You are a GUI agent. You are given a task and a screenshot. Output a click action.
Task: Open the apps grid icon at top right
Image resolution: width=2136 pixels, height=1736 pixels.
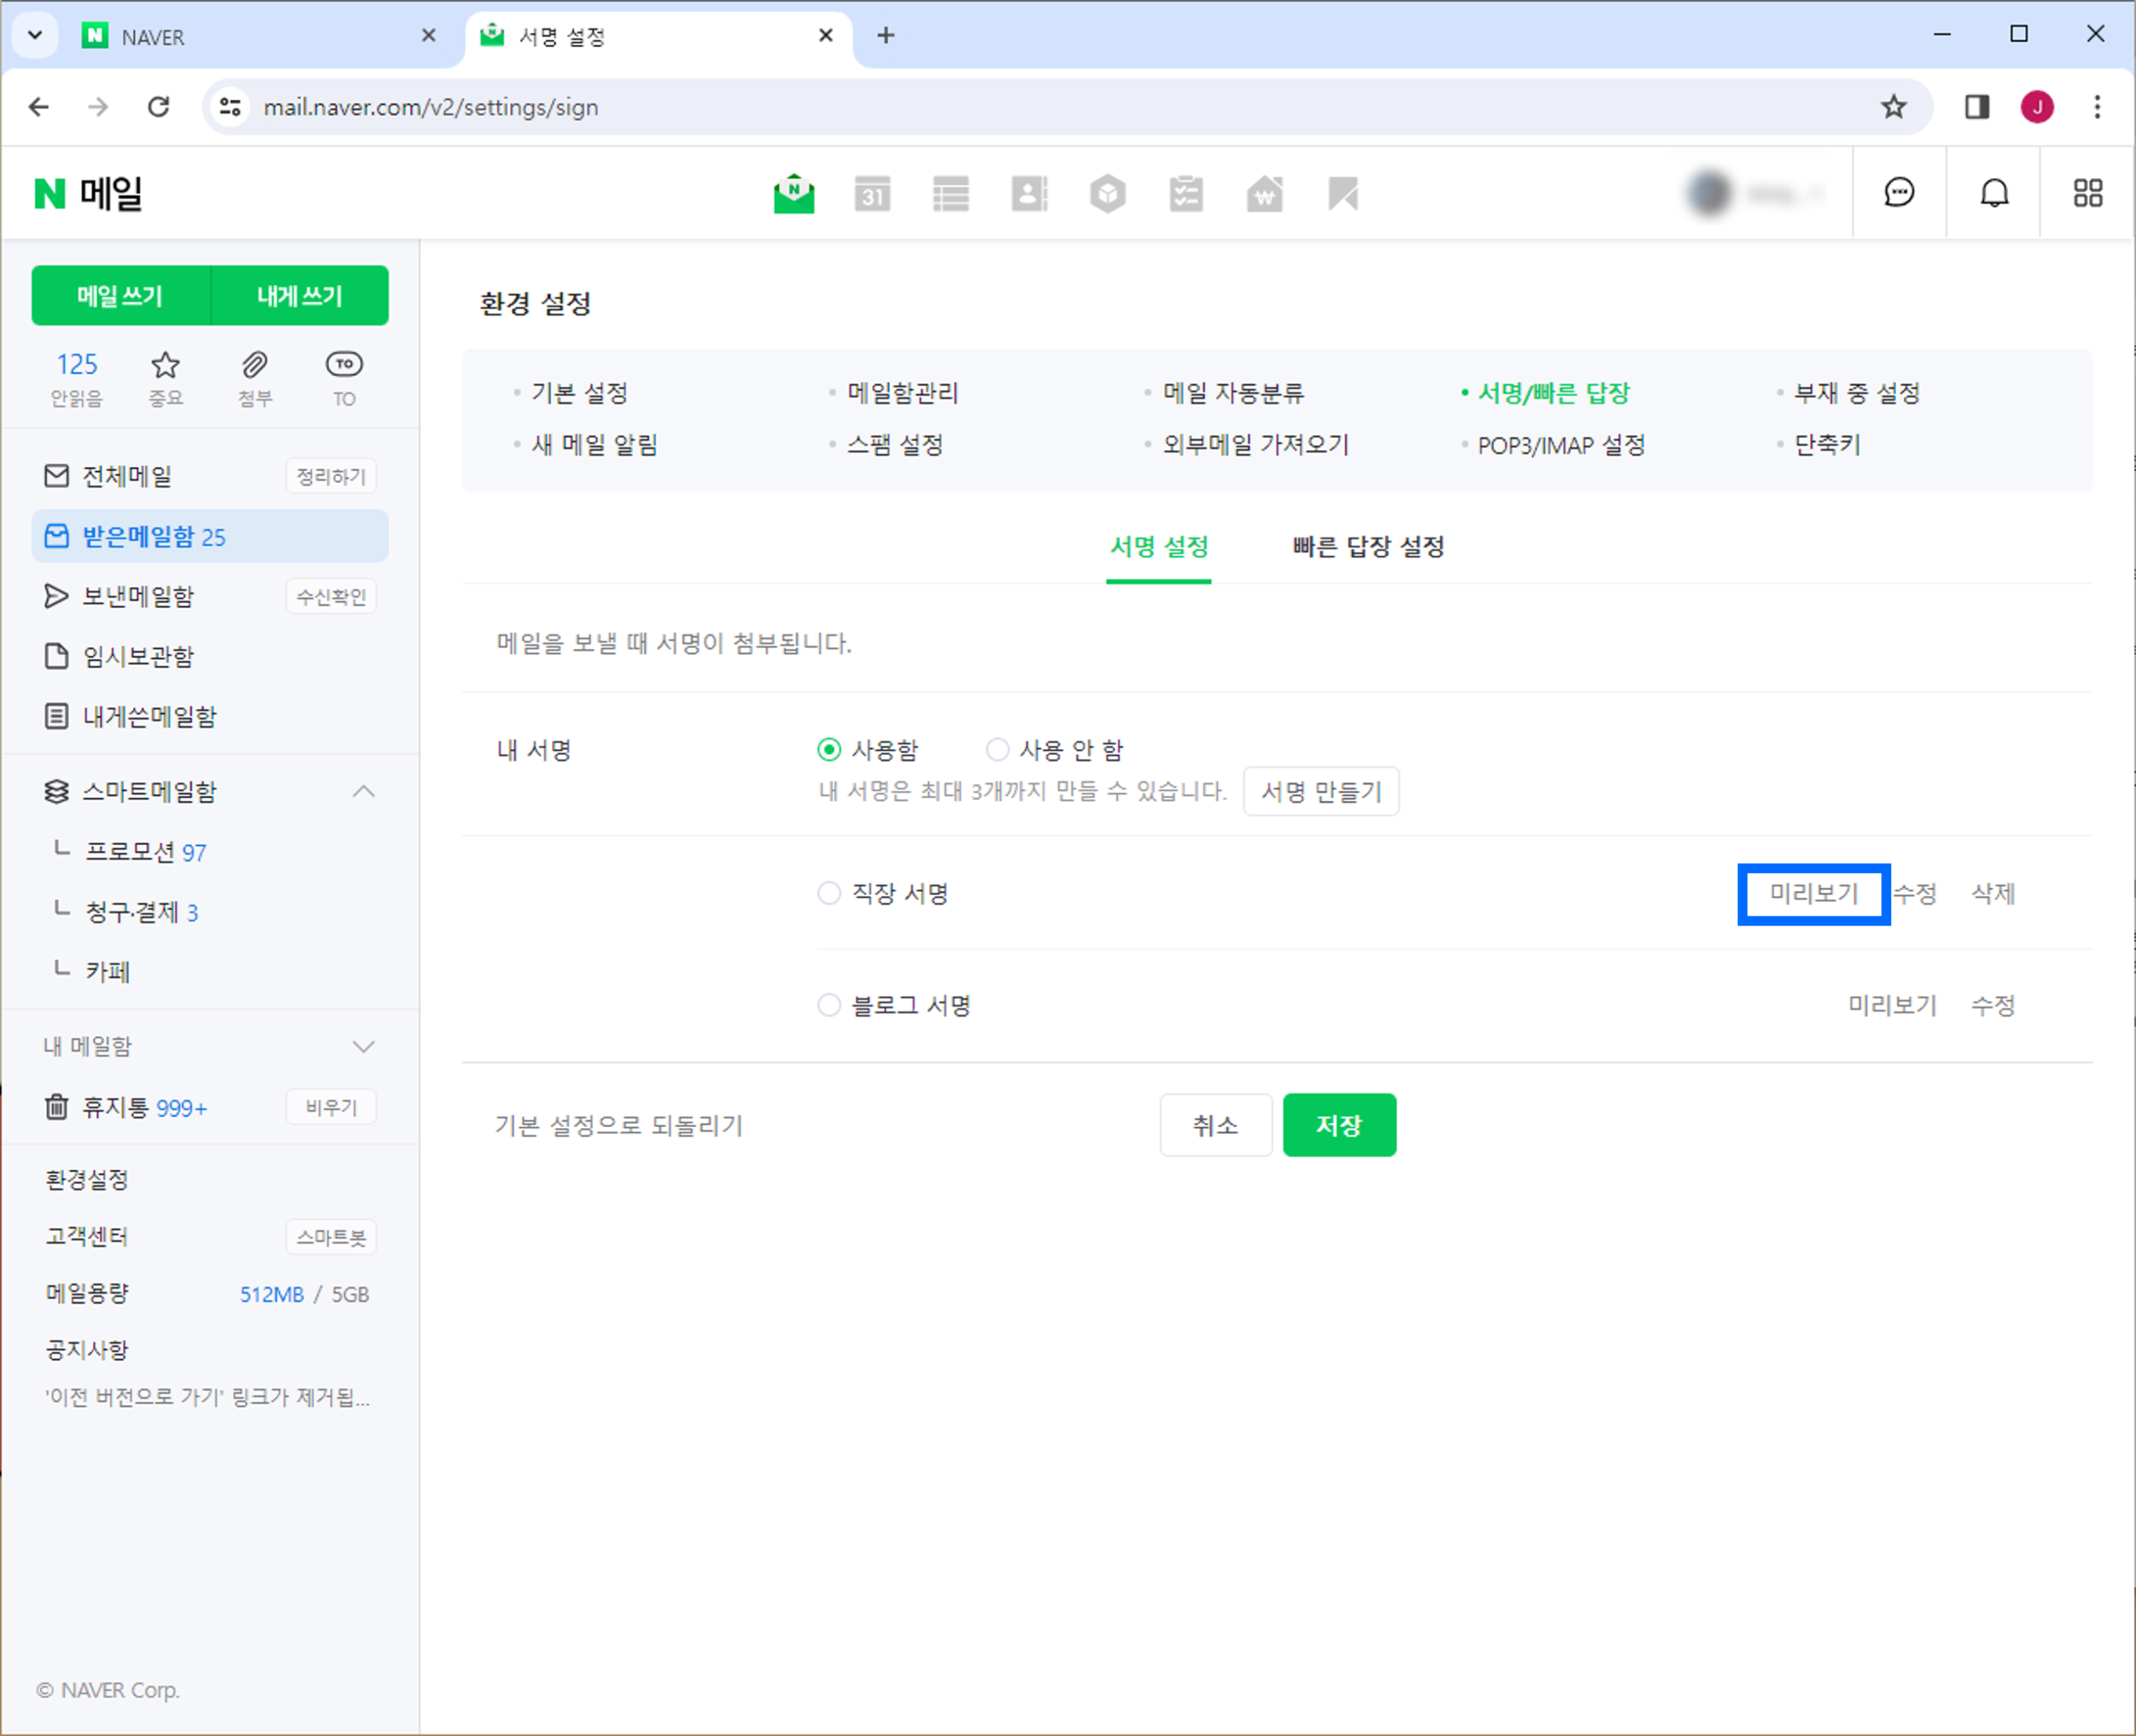click(x=2087, y=193)
